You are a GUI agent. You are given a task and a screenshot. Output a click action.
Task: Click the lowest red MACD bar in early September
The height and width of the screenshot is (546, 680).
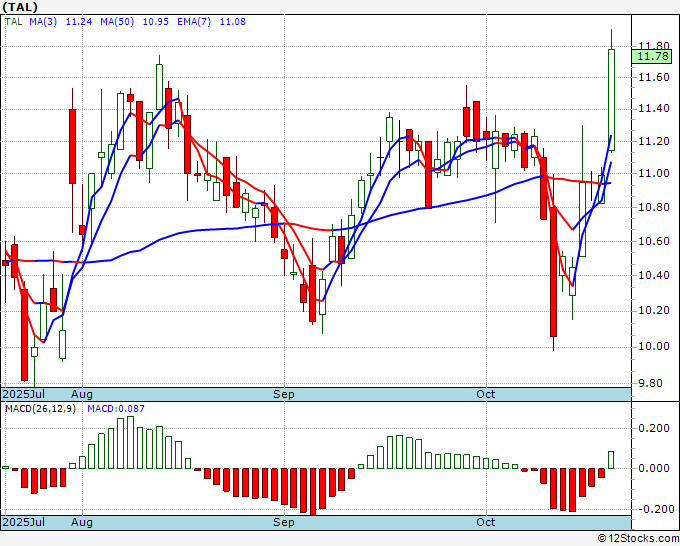coord(313,492)
